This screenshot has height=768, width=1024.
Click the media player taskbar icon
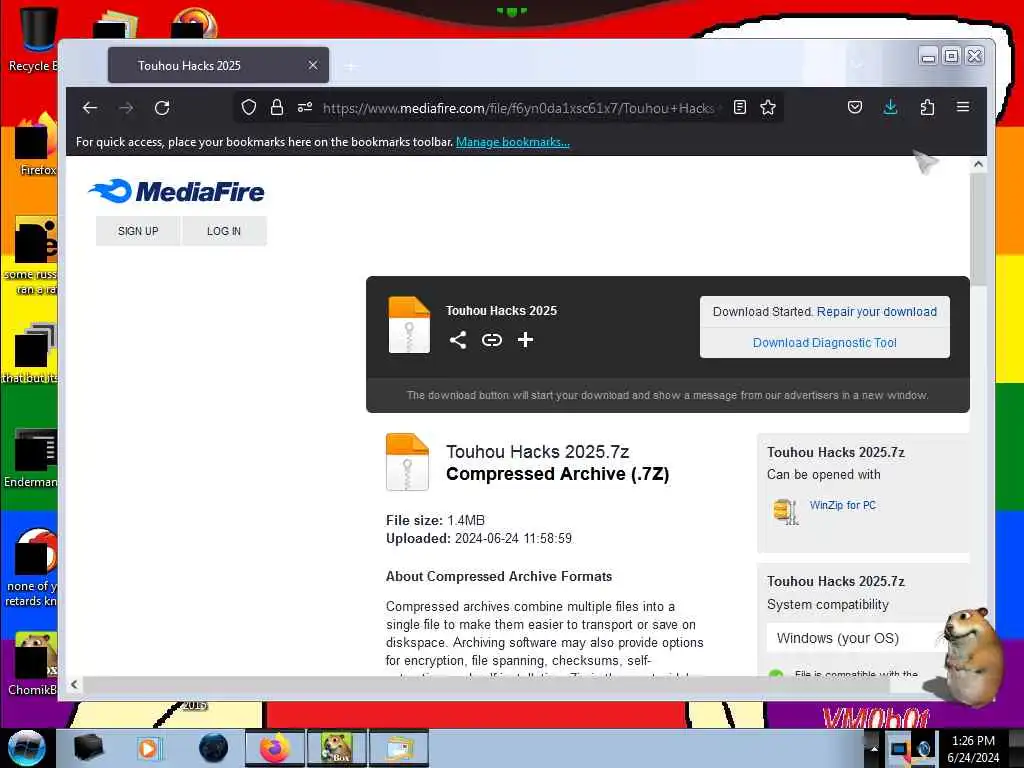(149, 748)
